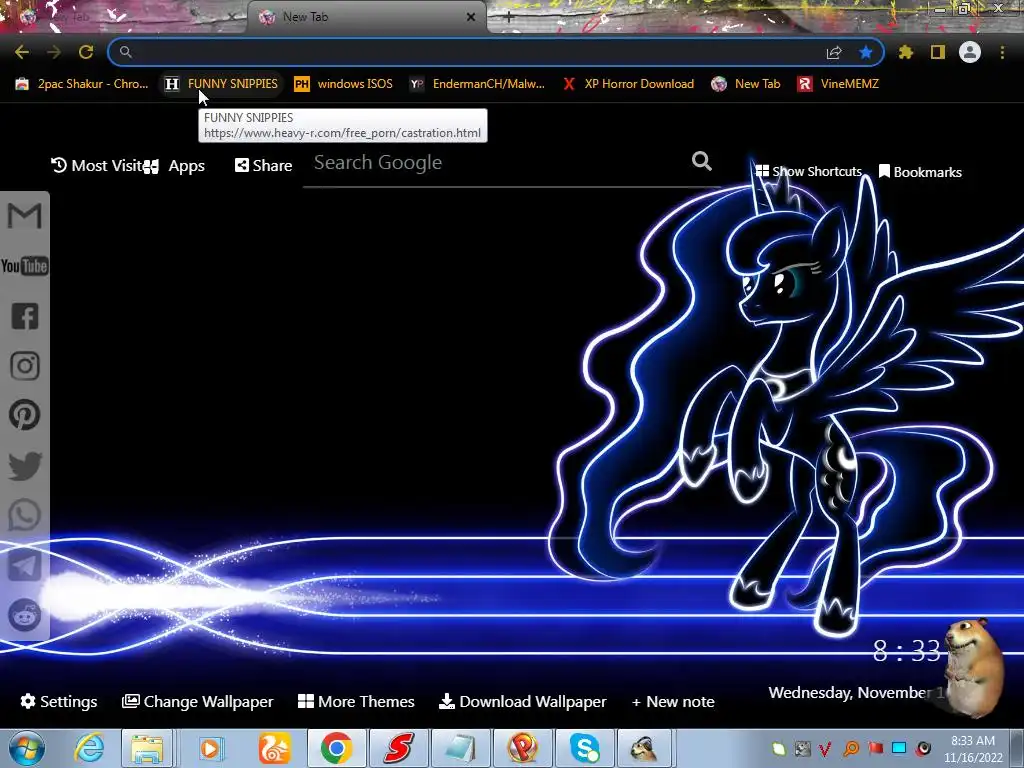Screen dimensions: 1024x768
Task: Switch to the first browser tab
Action: click(124, 17)
